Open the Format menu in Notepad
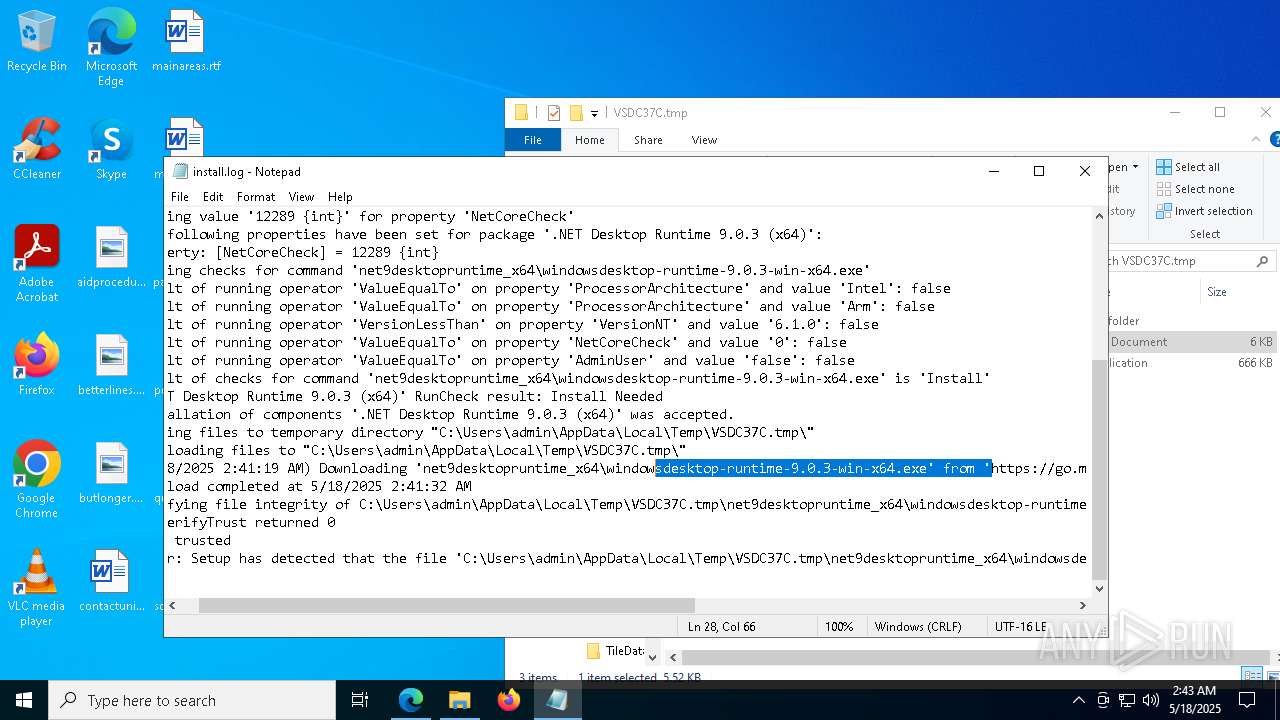 click(256, 197)
